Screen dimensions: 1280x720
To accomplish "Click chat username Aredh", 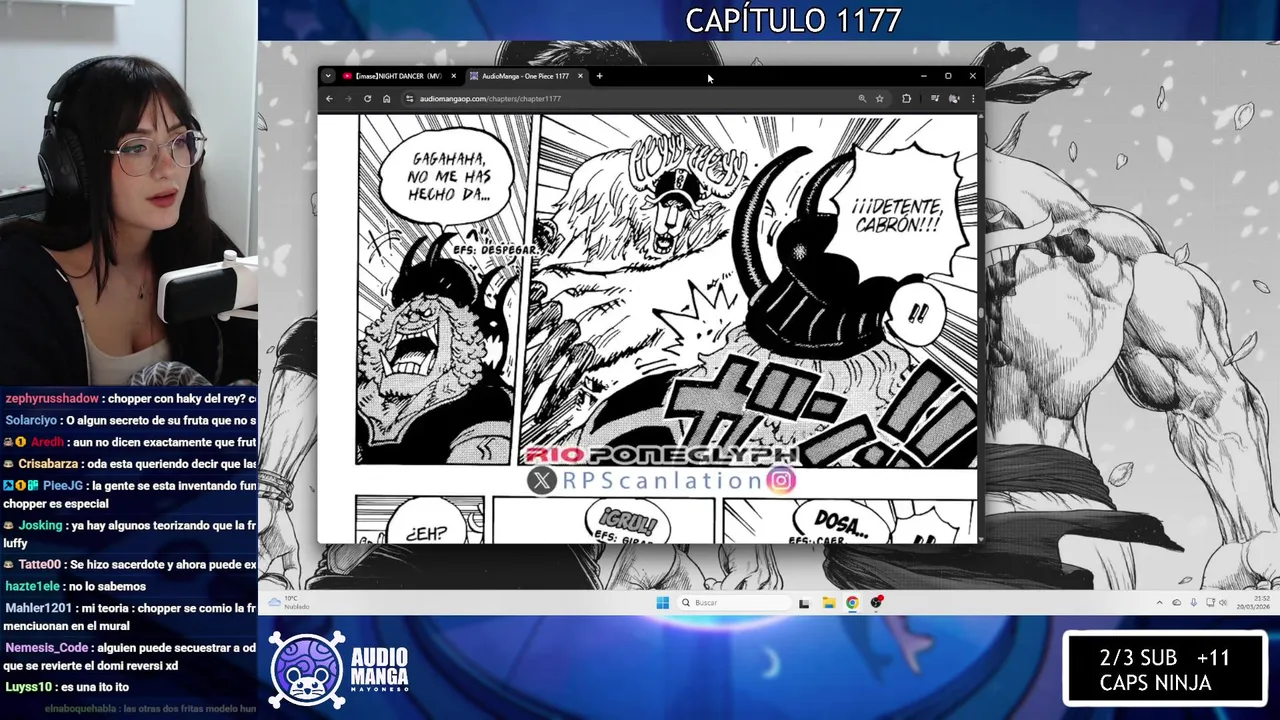I will pos(46,442).
